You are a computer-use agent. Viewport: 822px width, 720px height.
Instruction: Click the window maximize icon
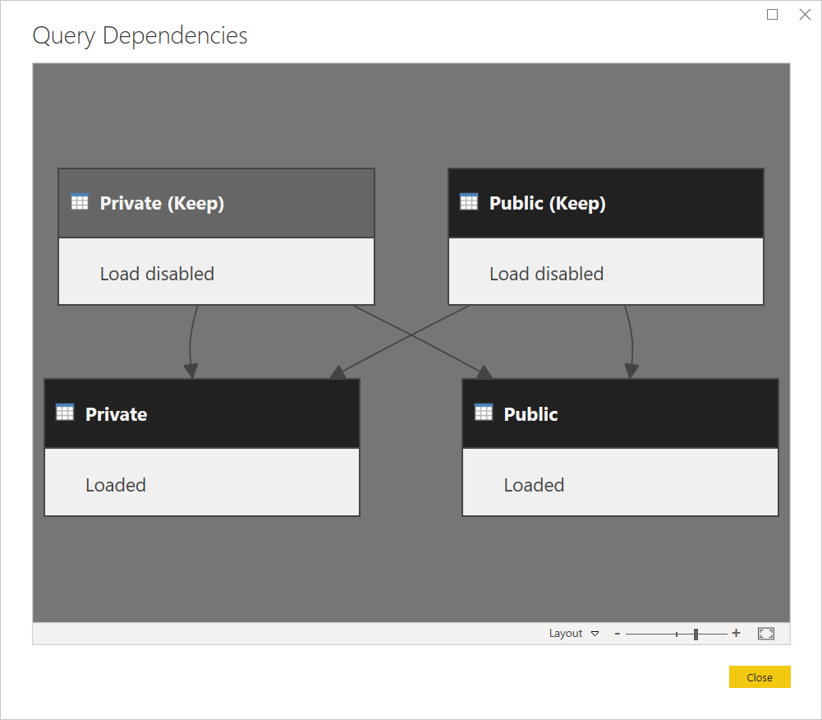(771, 15)
